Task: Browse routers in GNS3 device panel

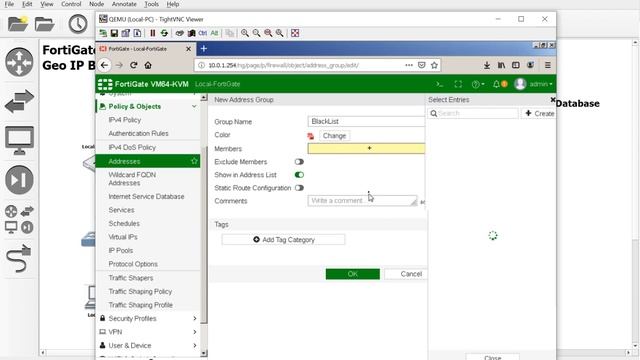Action: (x=19, y=62)
